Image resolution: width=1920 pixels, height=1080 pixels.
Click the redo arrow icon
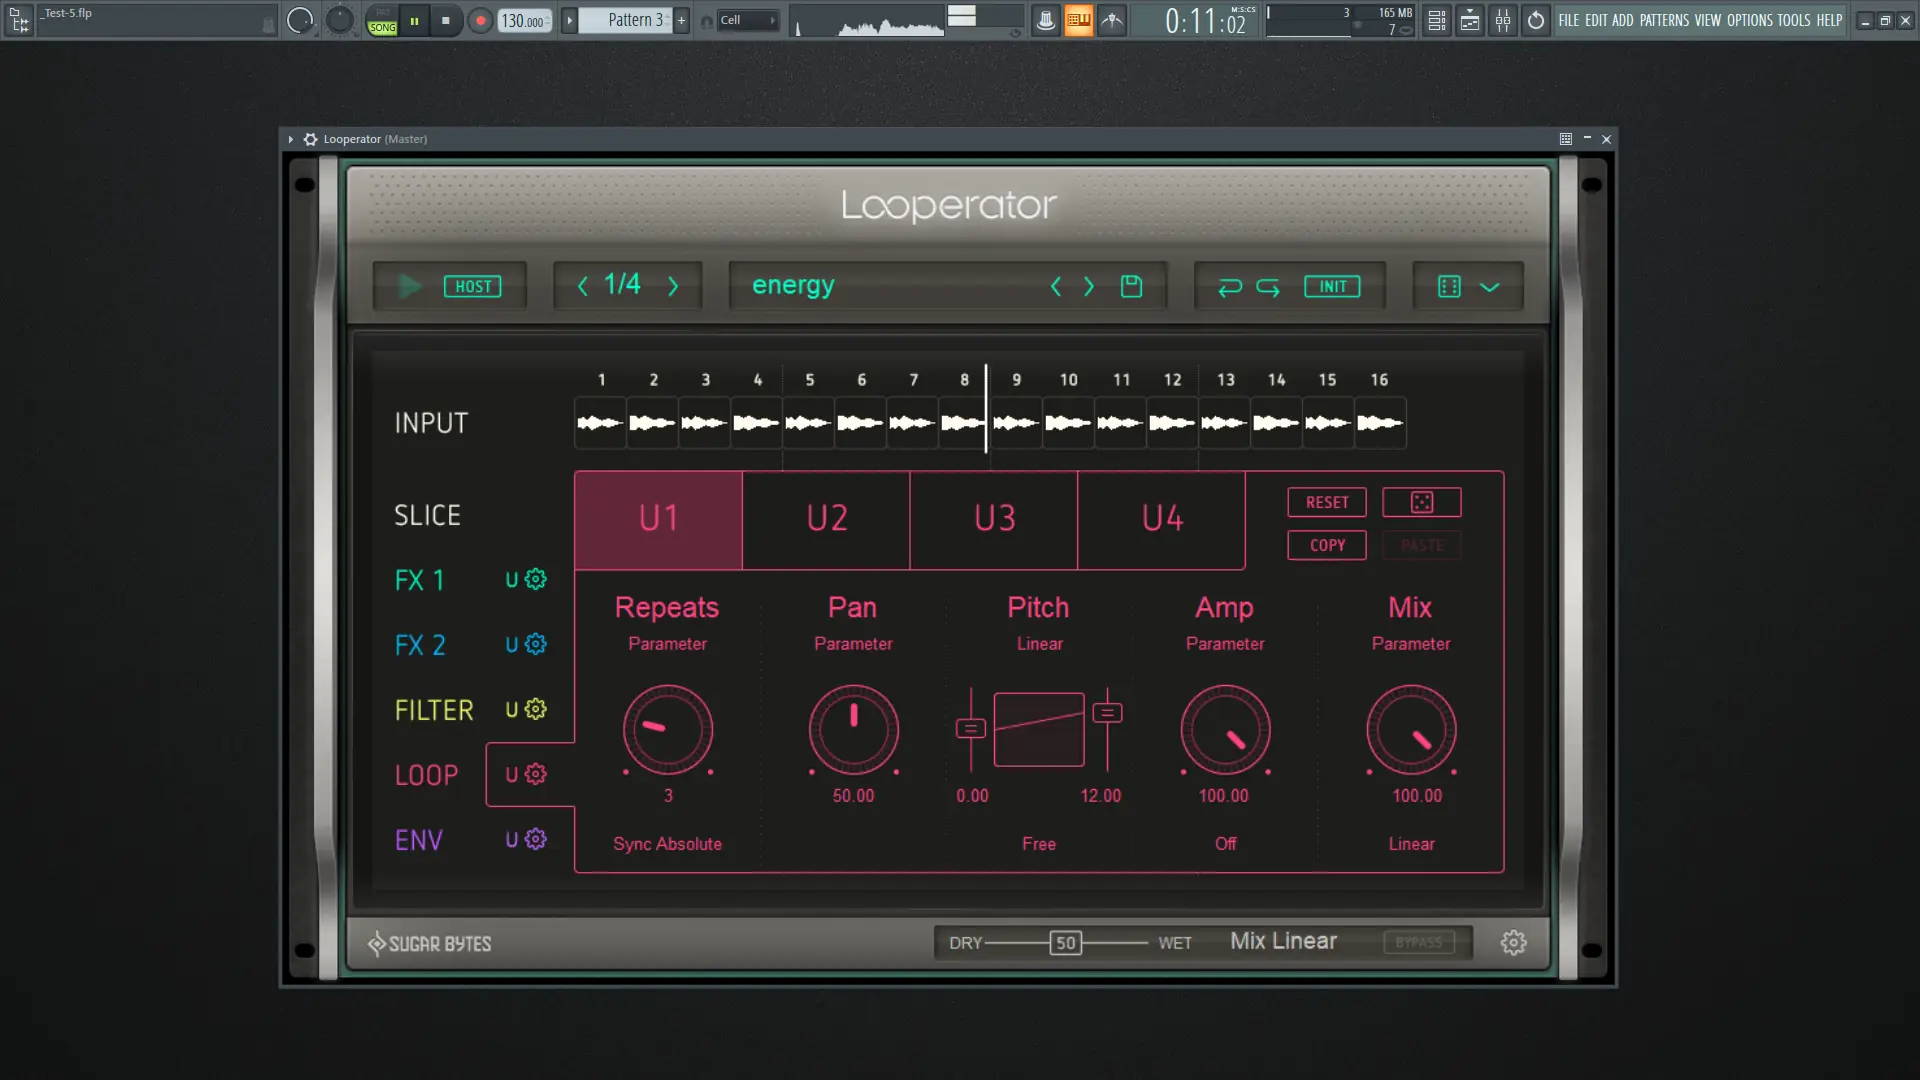[1268, 287]
